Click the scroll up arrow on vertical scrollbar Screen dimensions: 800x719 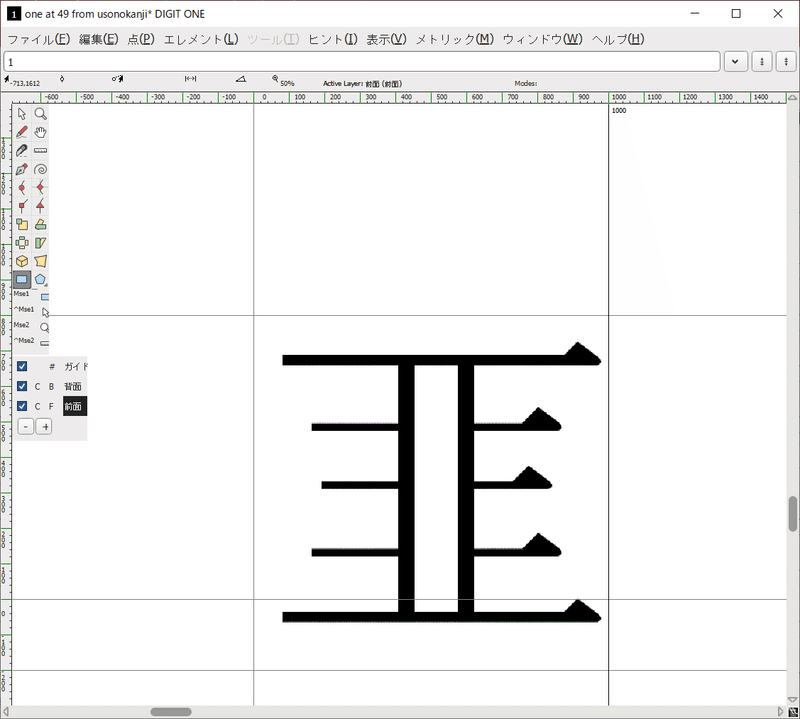792,97
